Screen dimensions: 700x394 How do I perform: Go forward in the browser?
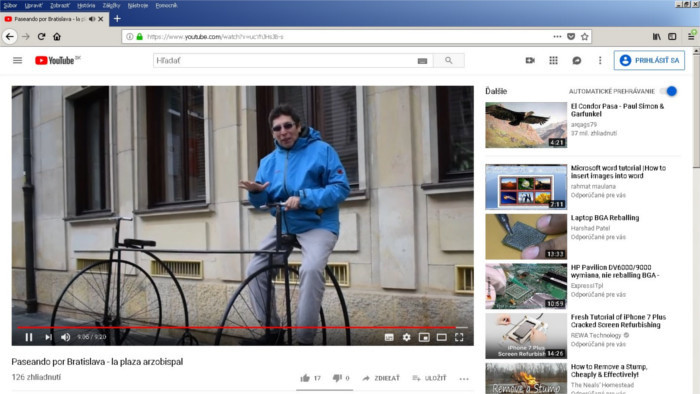pyautogui.click(x=26, y=37)
